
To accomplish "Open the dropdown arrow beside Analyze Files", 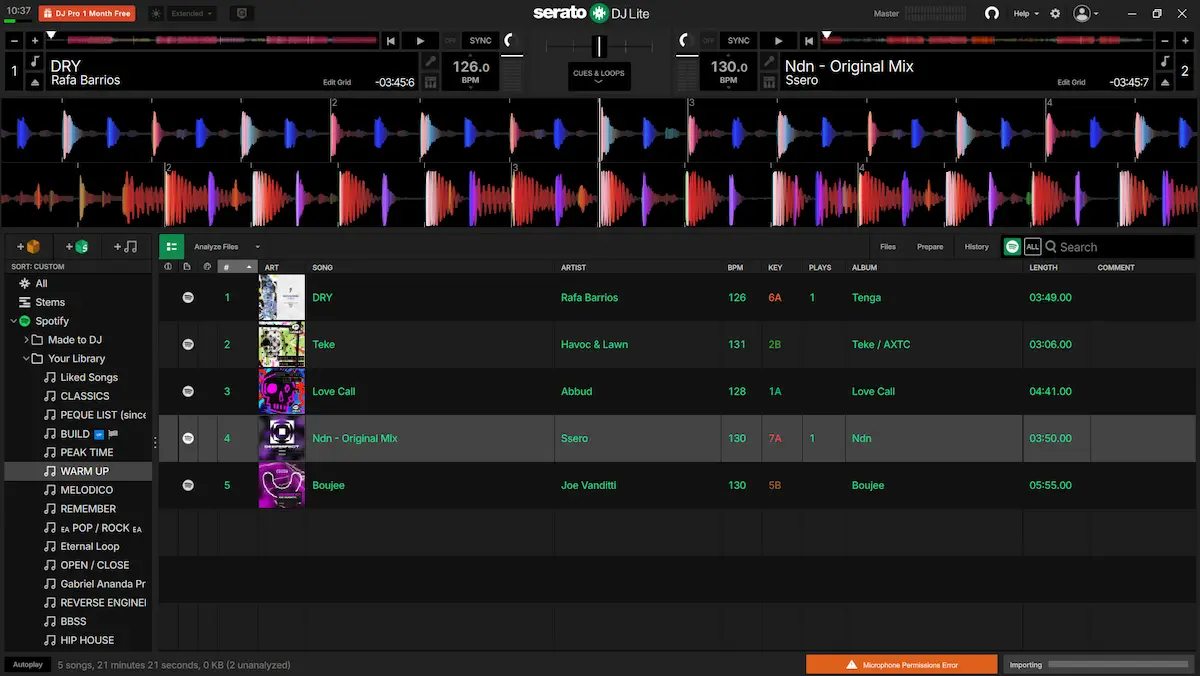I will click(x=257, y=247).
